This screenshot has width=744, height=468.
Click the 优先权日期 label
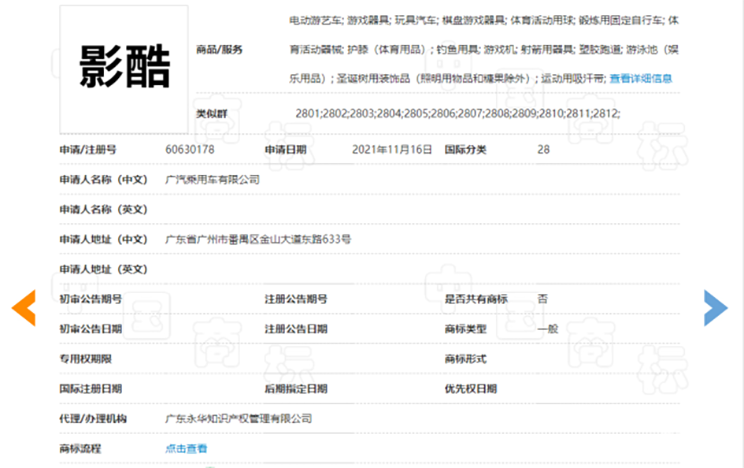pos(471,389)
